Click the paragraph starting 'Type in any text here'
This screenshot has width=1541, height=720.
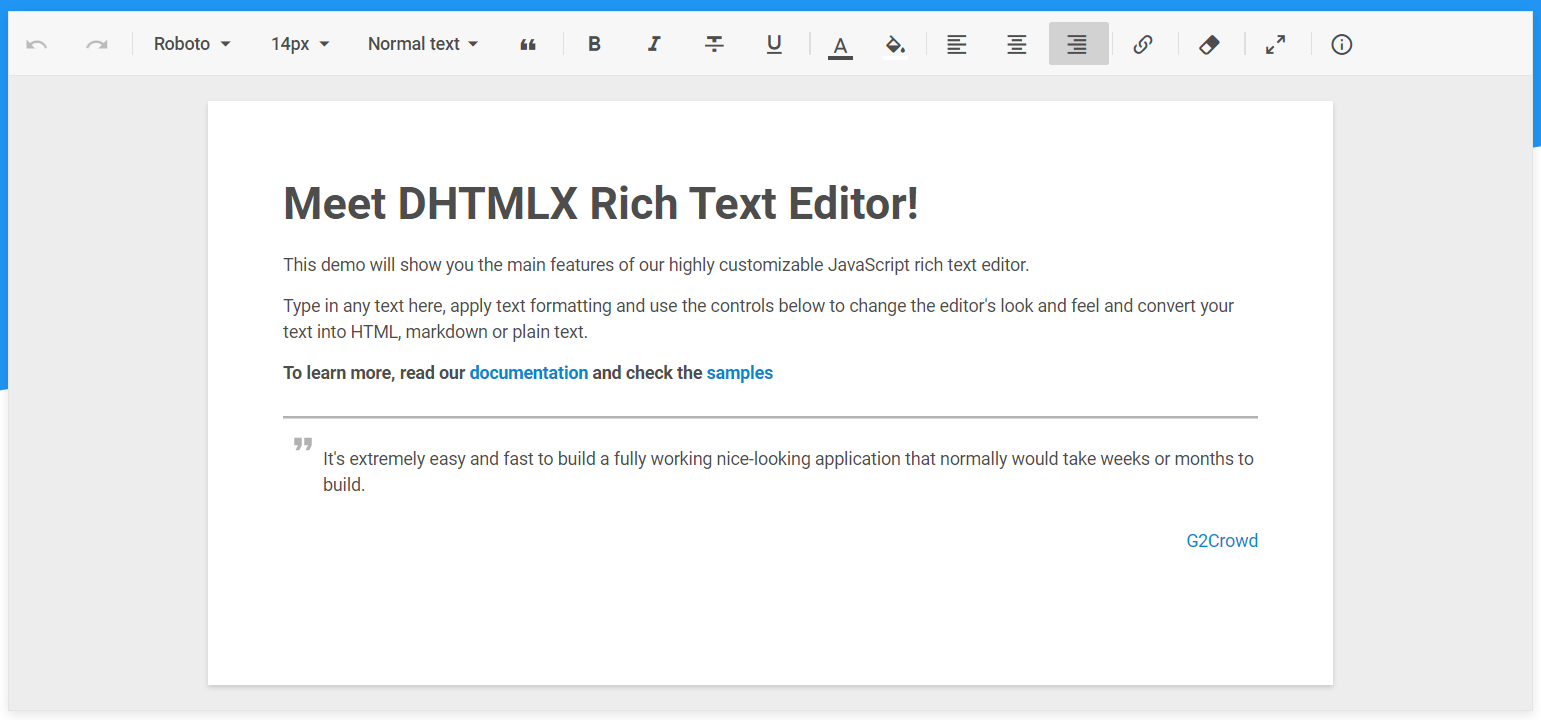759,319
